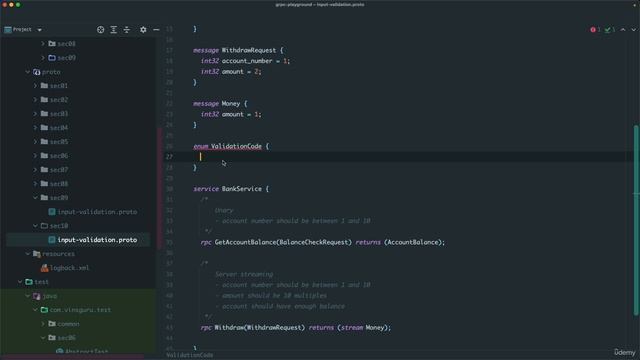Click the ValidationCode breadcrumb at the bottom
The image size is (640, 360).
point(189,355)
